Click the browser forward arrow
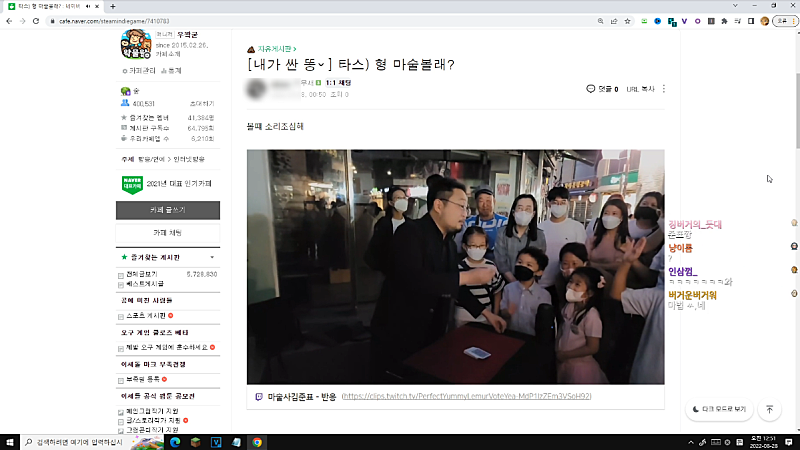This screenshot has height=450, width=800. 22,21
